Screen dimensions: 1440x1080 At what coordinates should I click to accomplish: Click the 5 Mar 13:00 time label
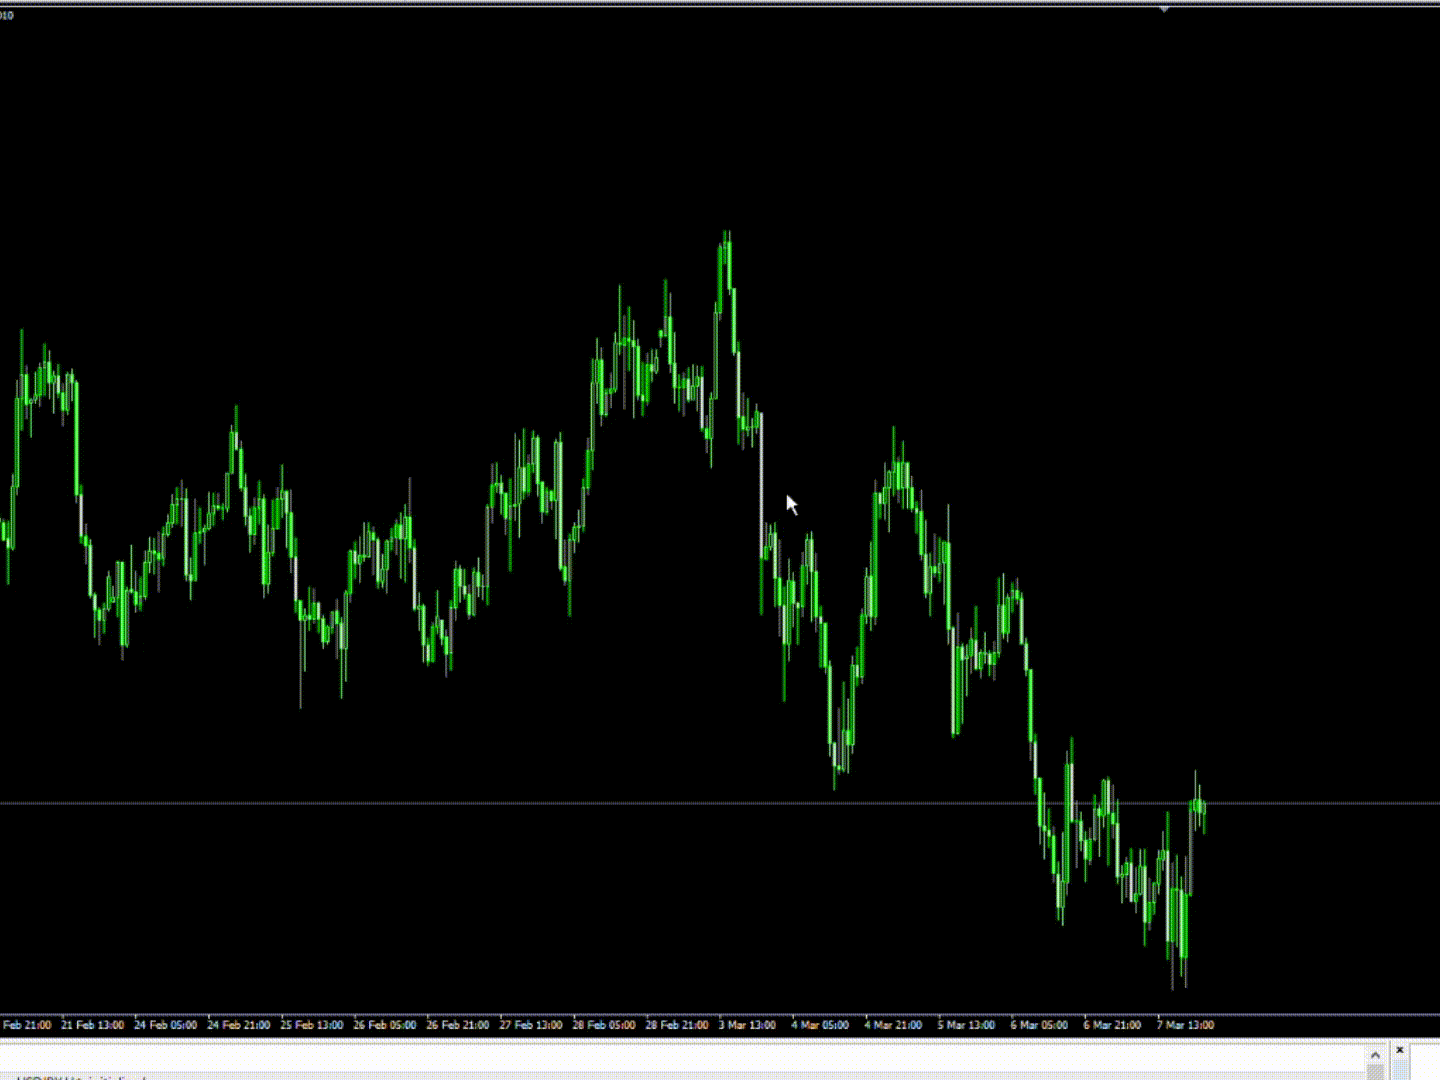[966, 1025]
